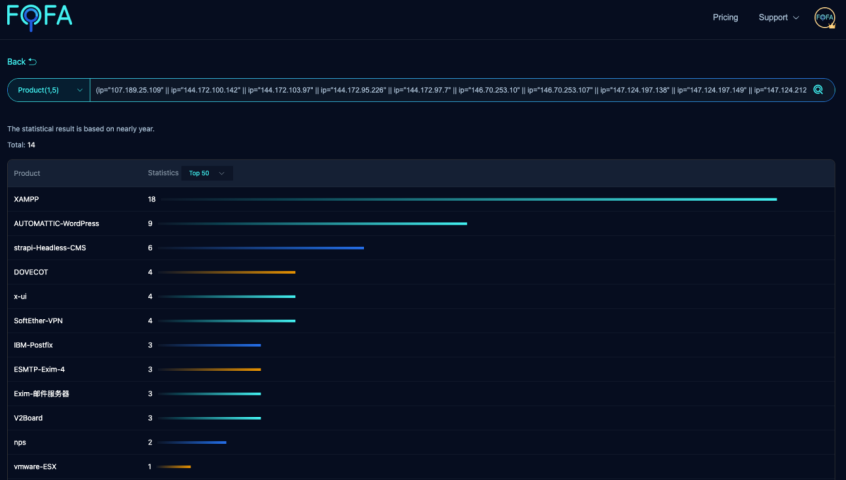Click the search magnifier icon
This screenshot has width=846, height=480.
818,90
